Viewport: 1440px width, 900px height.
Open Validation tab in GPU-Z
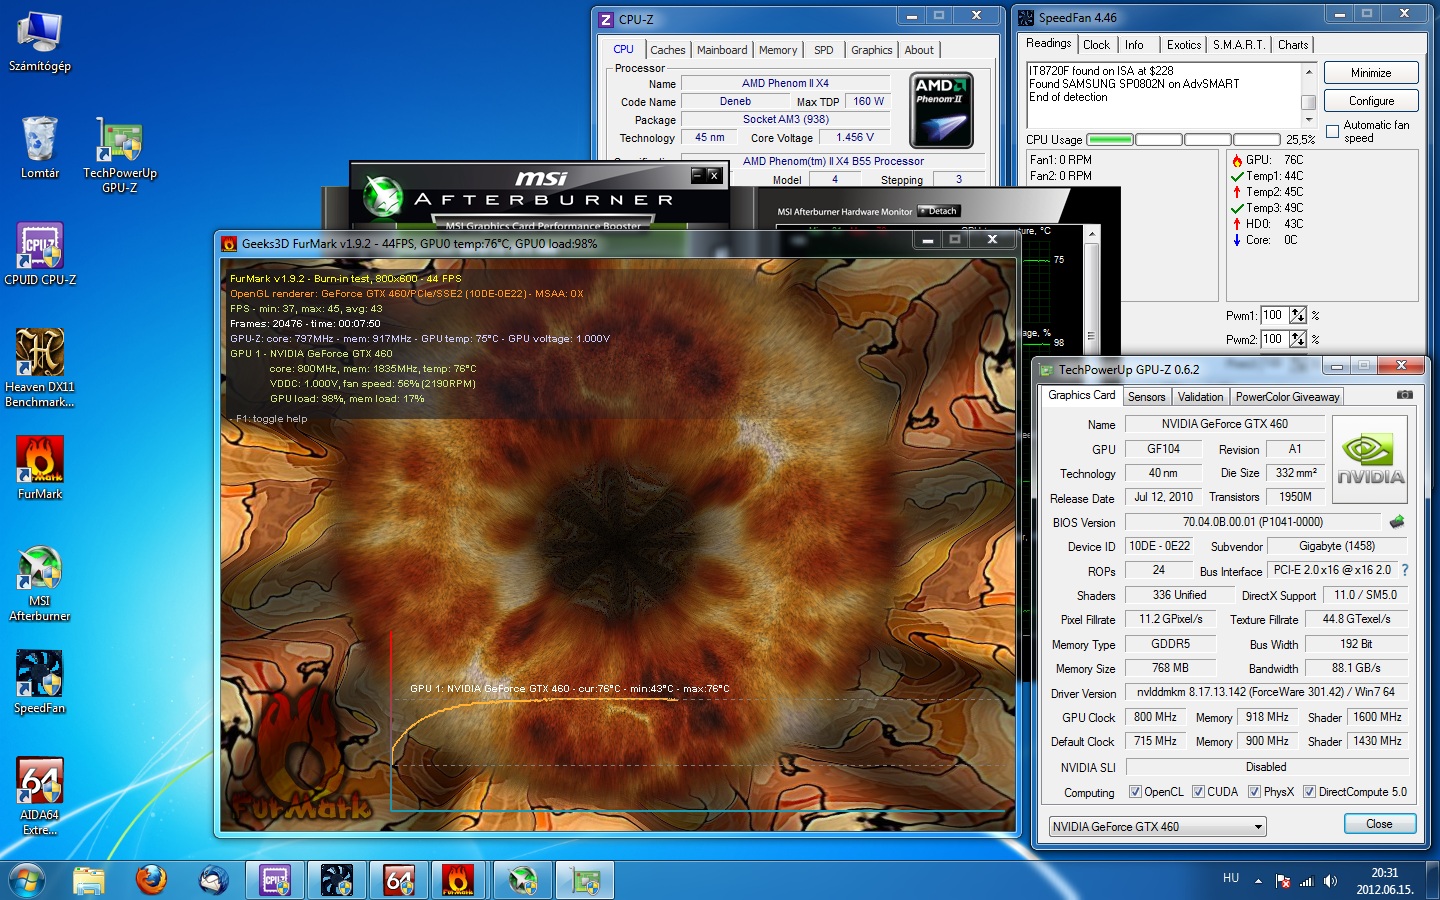point(1200,397)
